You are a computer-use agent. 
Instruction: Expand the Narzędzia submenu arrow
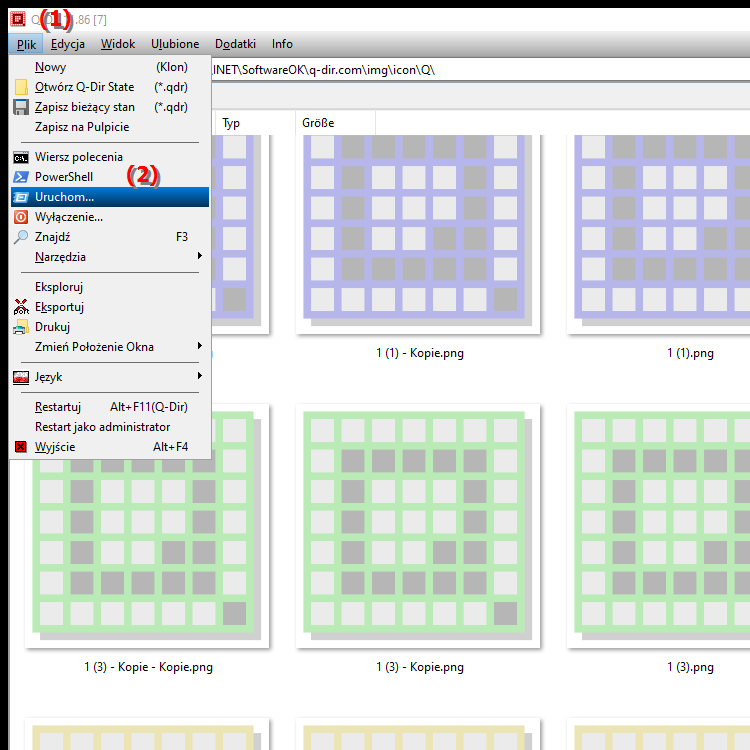point(200,256)
